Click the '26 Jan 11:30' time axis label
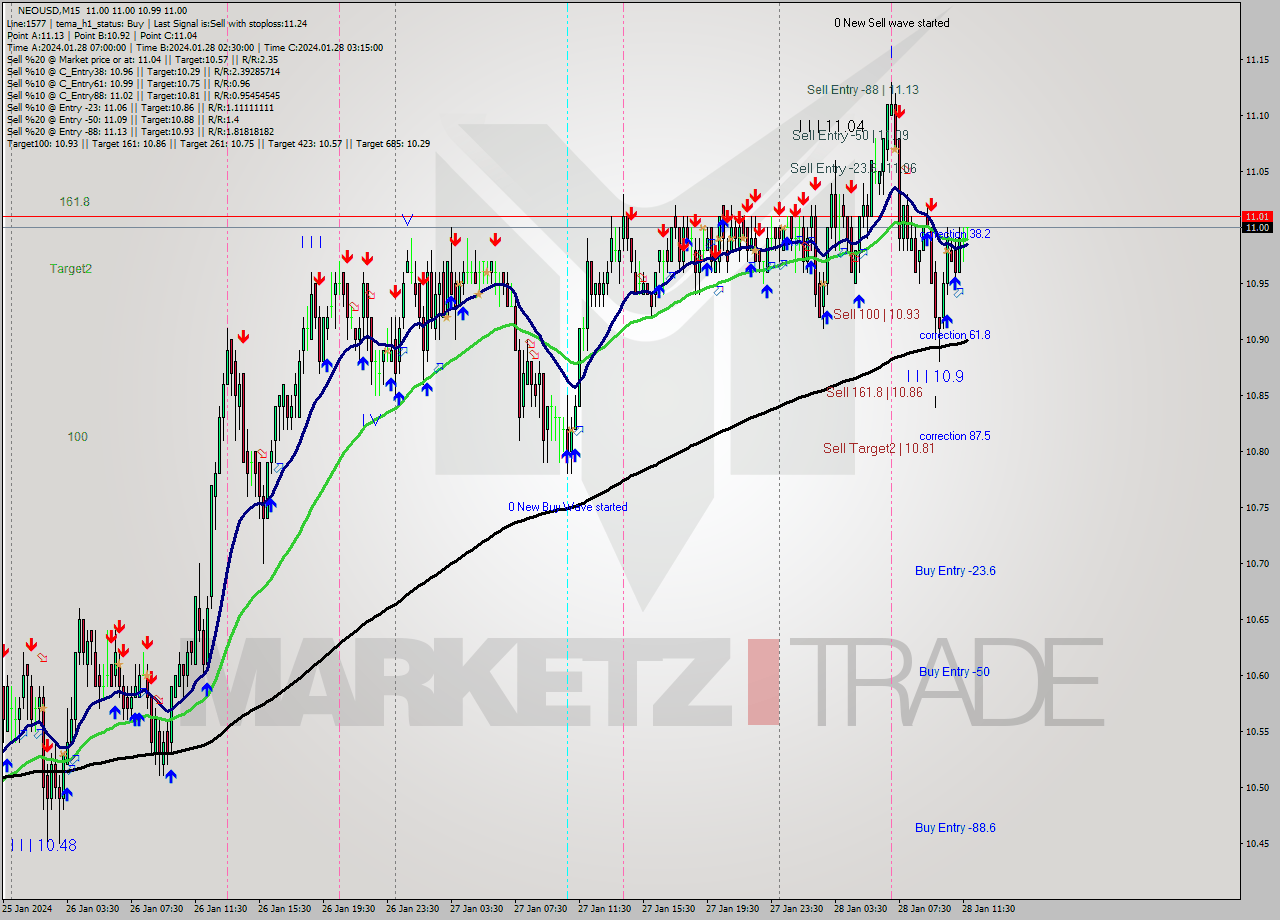1280x920 pixels. [222, 909]
